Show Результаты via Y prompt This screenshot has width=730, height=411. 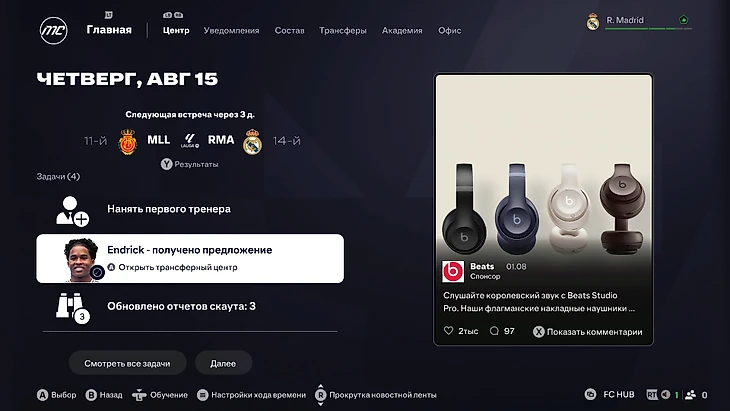(x=190, y=164)
